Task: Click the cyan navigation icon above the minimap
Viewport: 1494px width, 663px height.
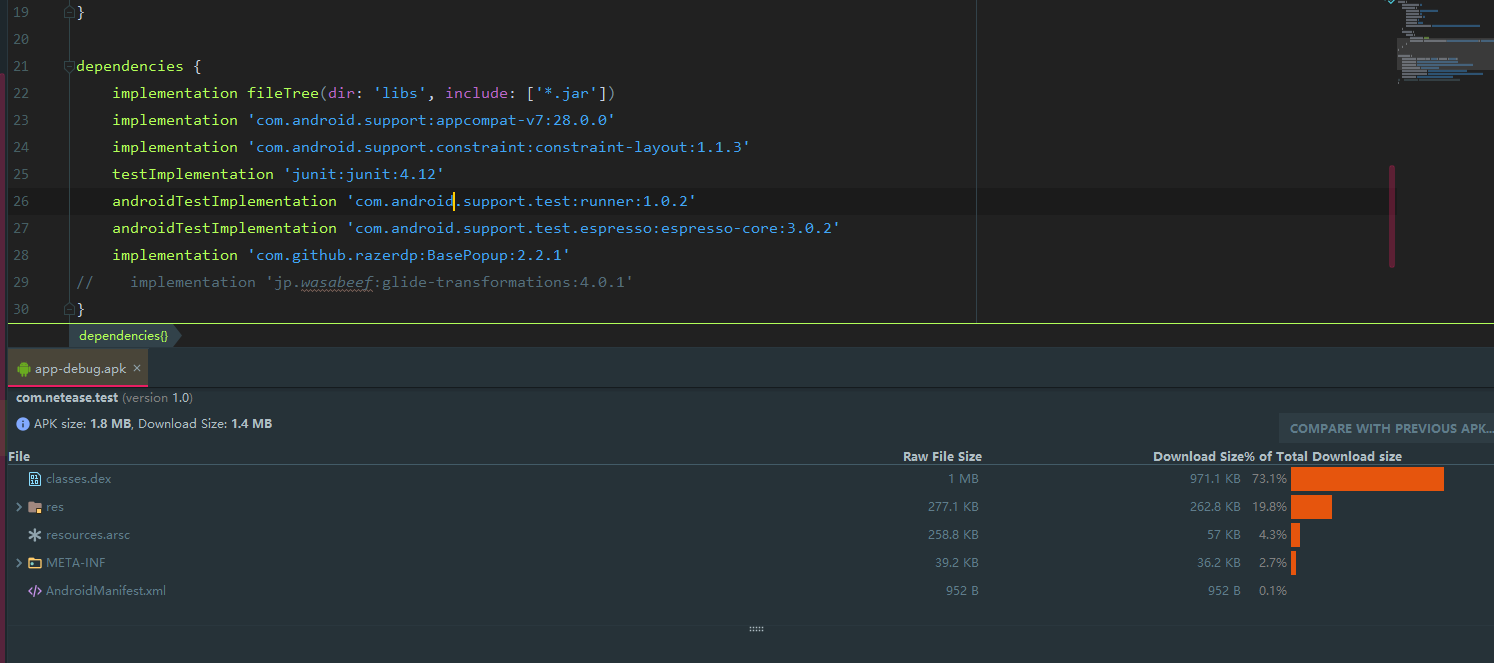Action: pyautogui.click(x=1391, y=4)
